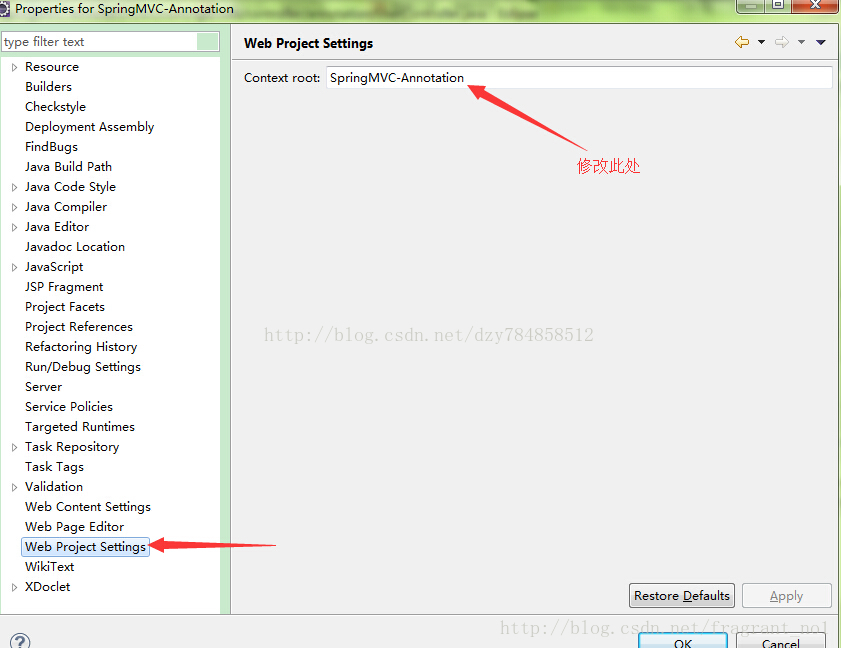Select XDoclet entry
841x648 pixels.
[x=47, y=587]
